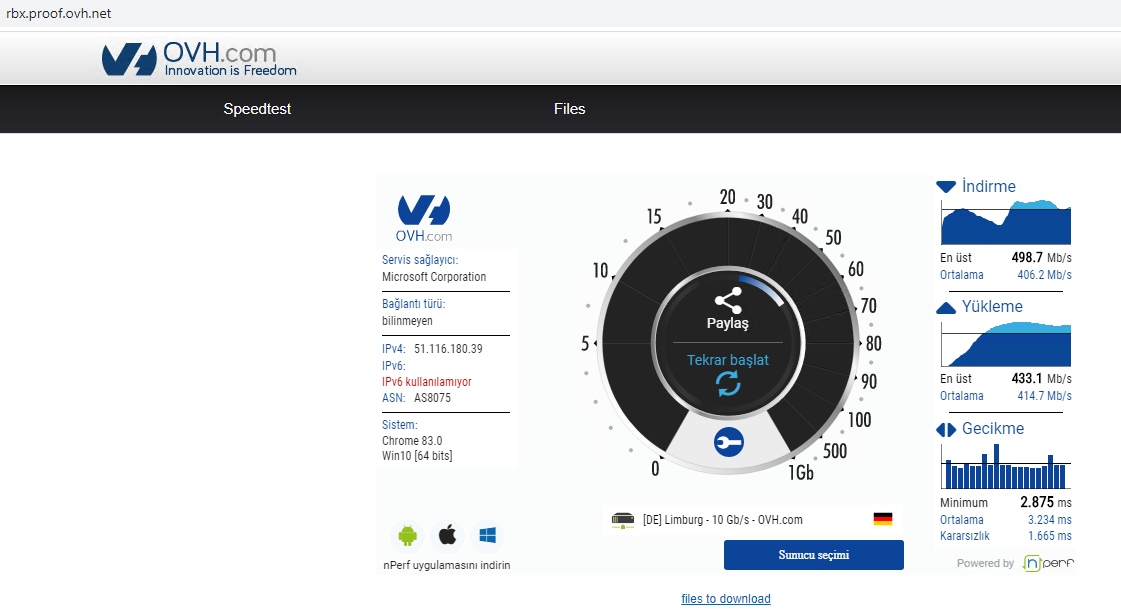Click the 3.234 ms average latency value
Image resolution: width=1121 pixels, height=610 pixels.
[1050, 520]
